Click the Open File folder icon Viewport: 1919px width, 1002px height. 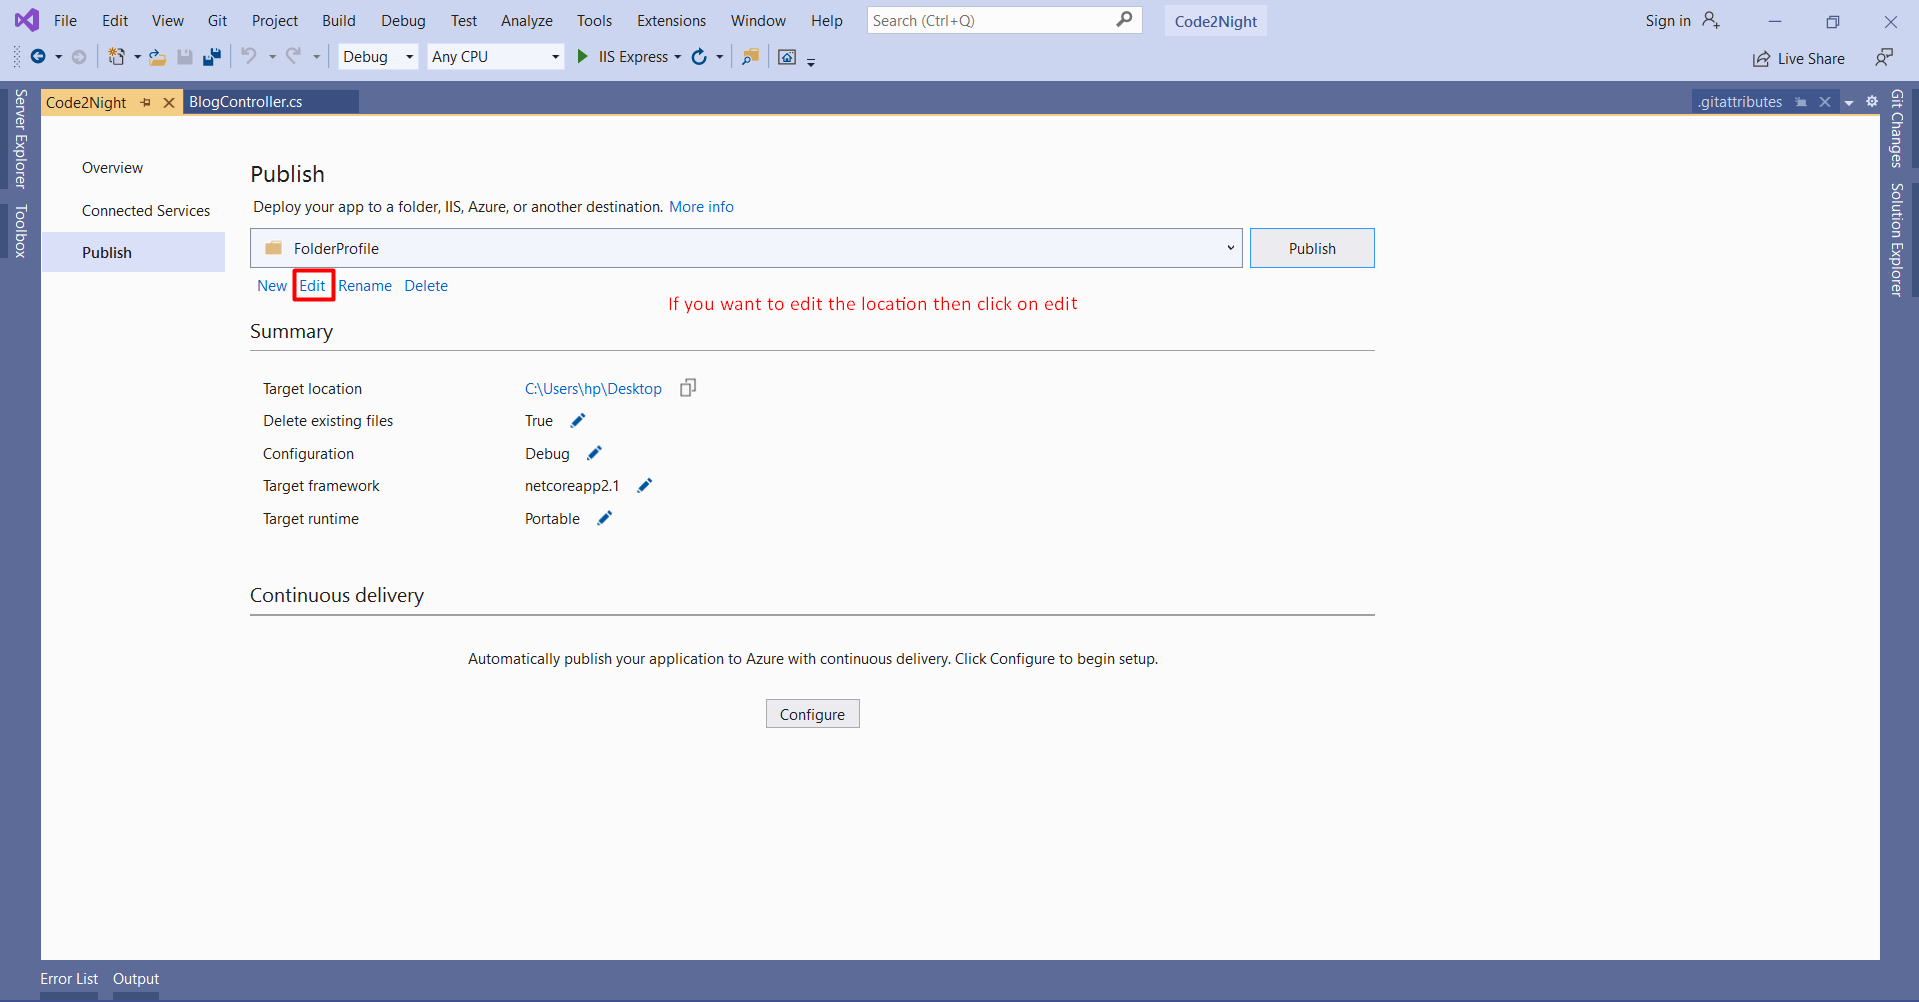tap(157, 57)
